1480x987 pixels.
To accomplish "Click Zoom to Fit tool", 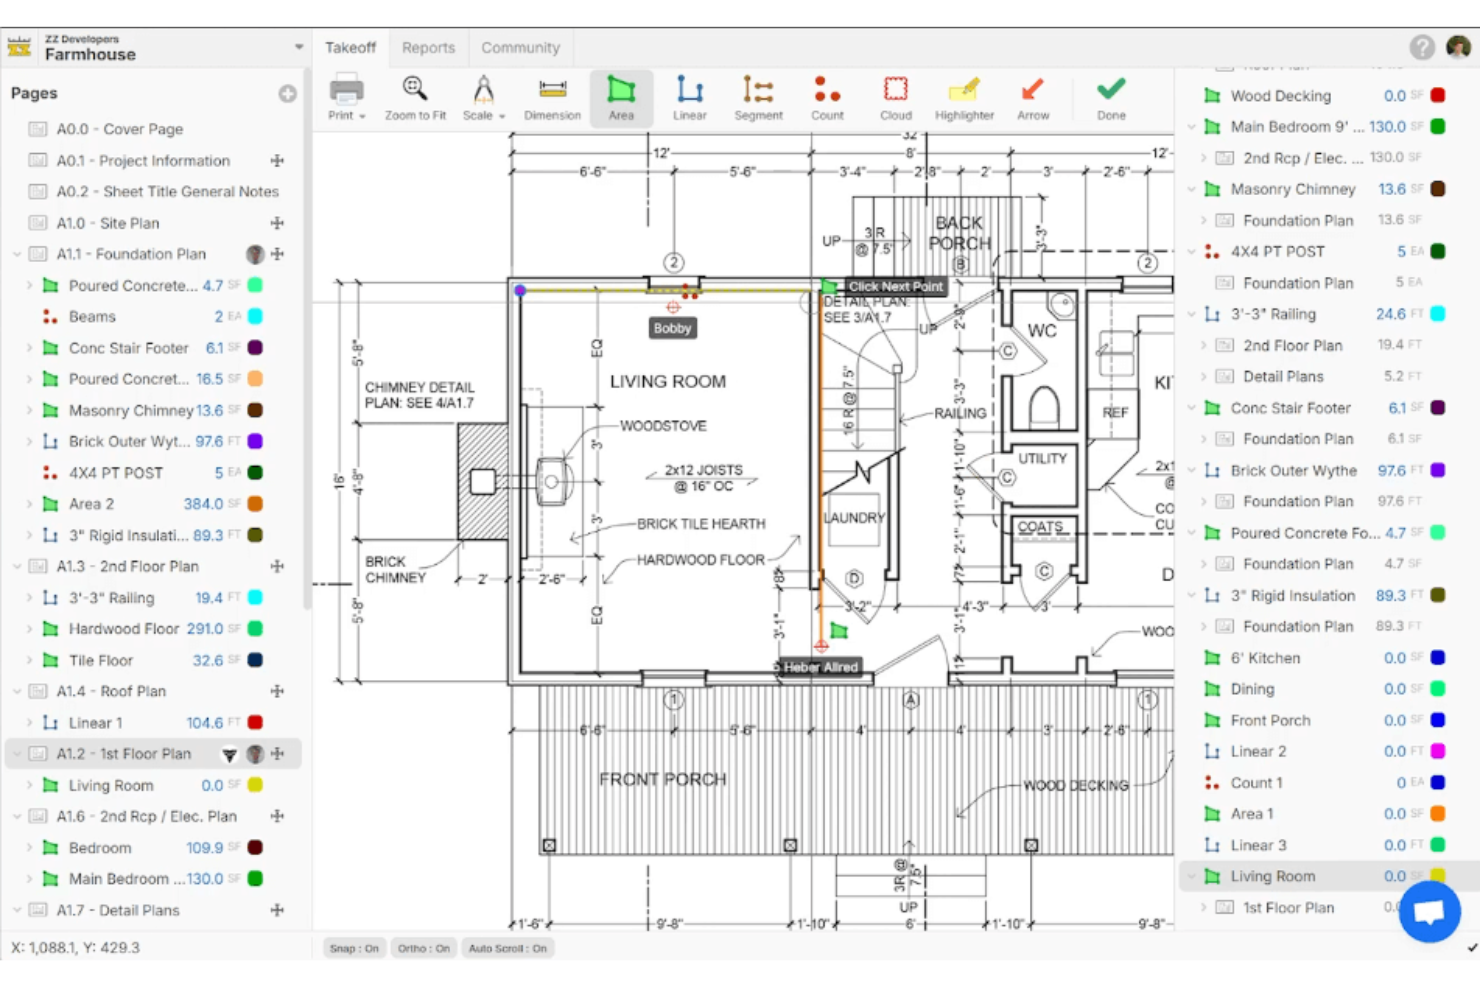I will pyautogui.click(x=415, y=97).
